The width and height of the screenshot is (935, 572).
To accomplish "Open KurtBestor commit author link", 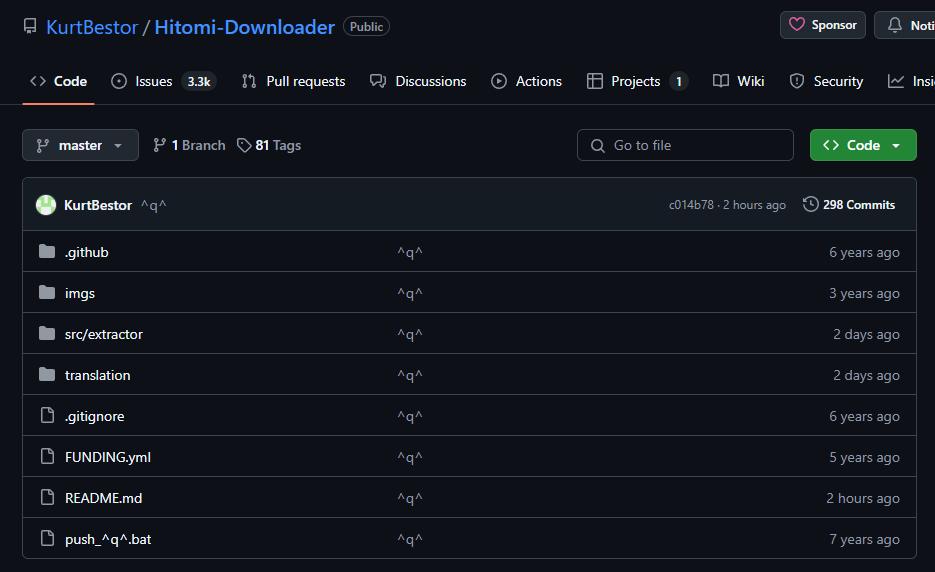I will tap(98, 205).
